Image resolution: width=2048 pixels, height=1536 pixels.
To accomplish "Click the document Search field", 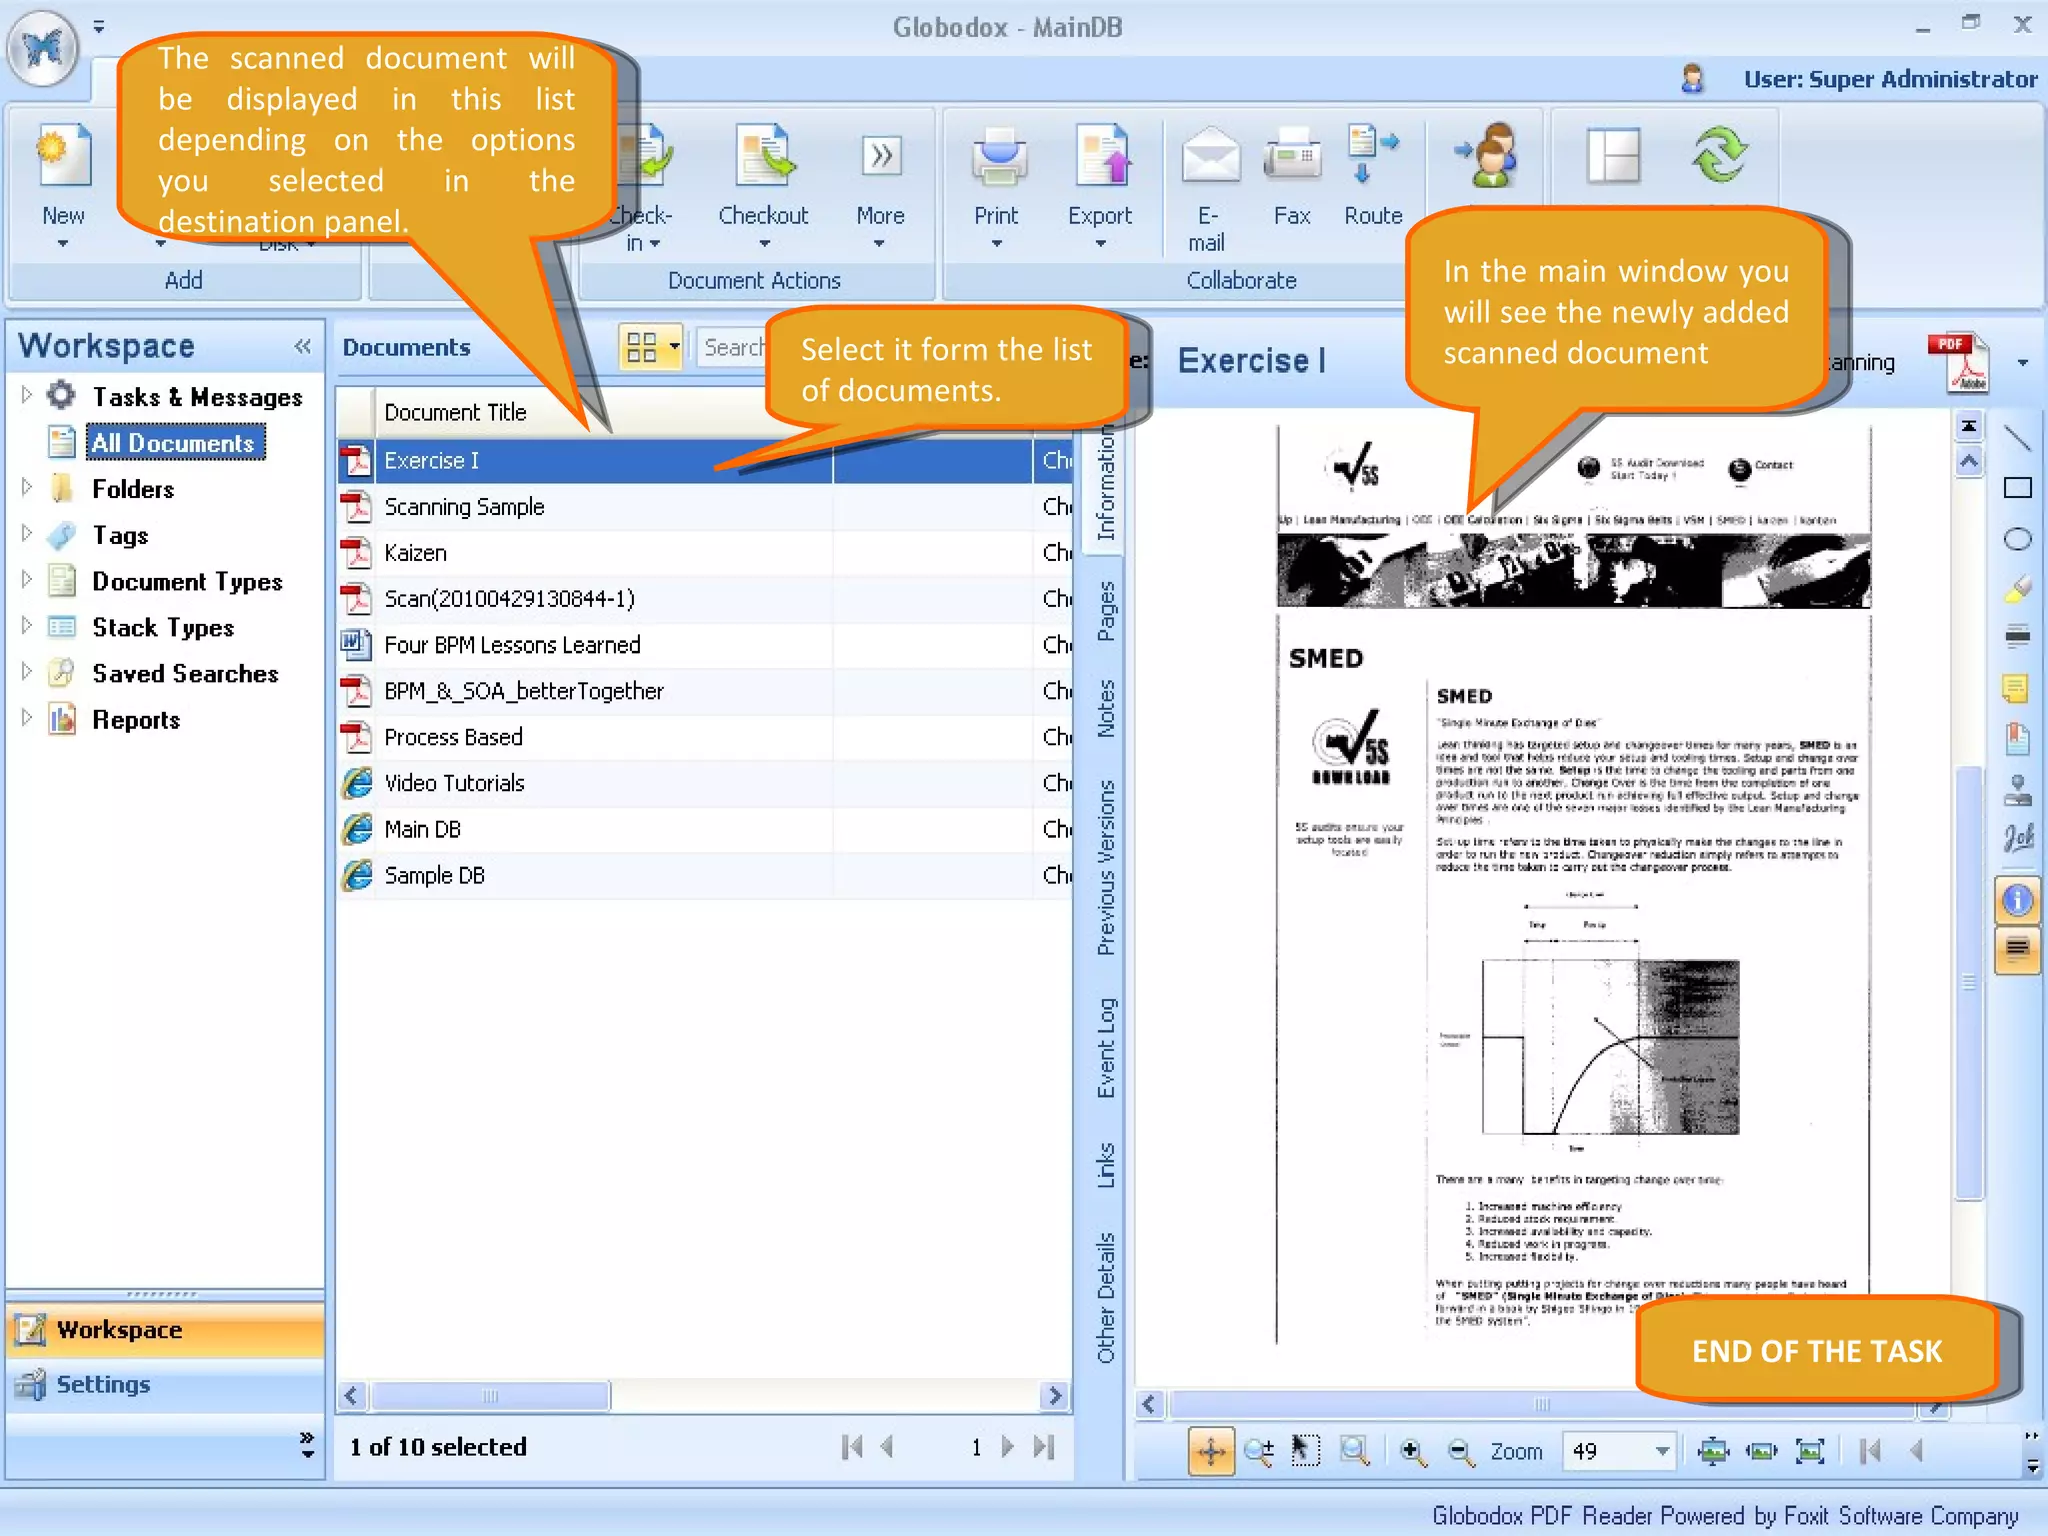I will coord(732,347).
